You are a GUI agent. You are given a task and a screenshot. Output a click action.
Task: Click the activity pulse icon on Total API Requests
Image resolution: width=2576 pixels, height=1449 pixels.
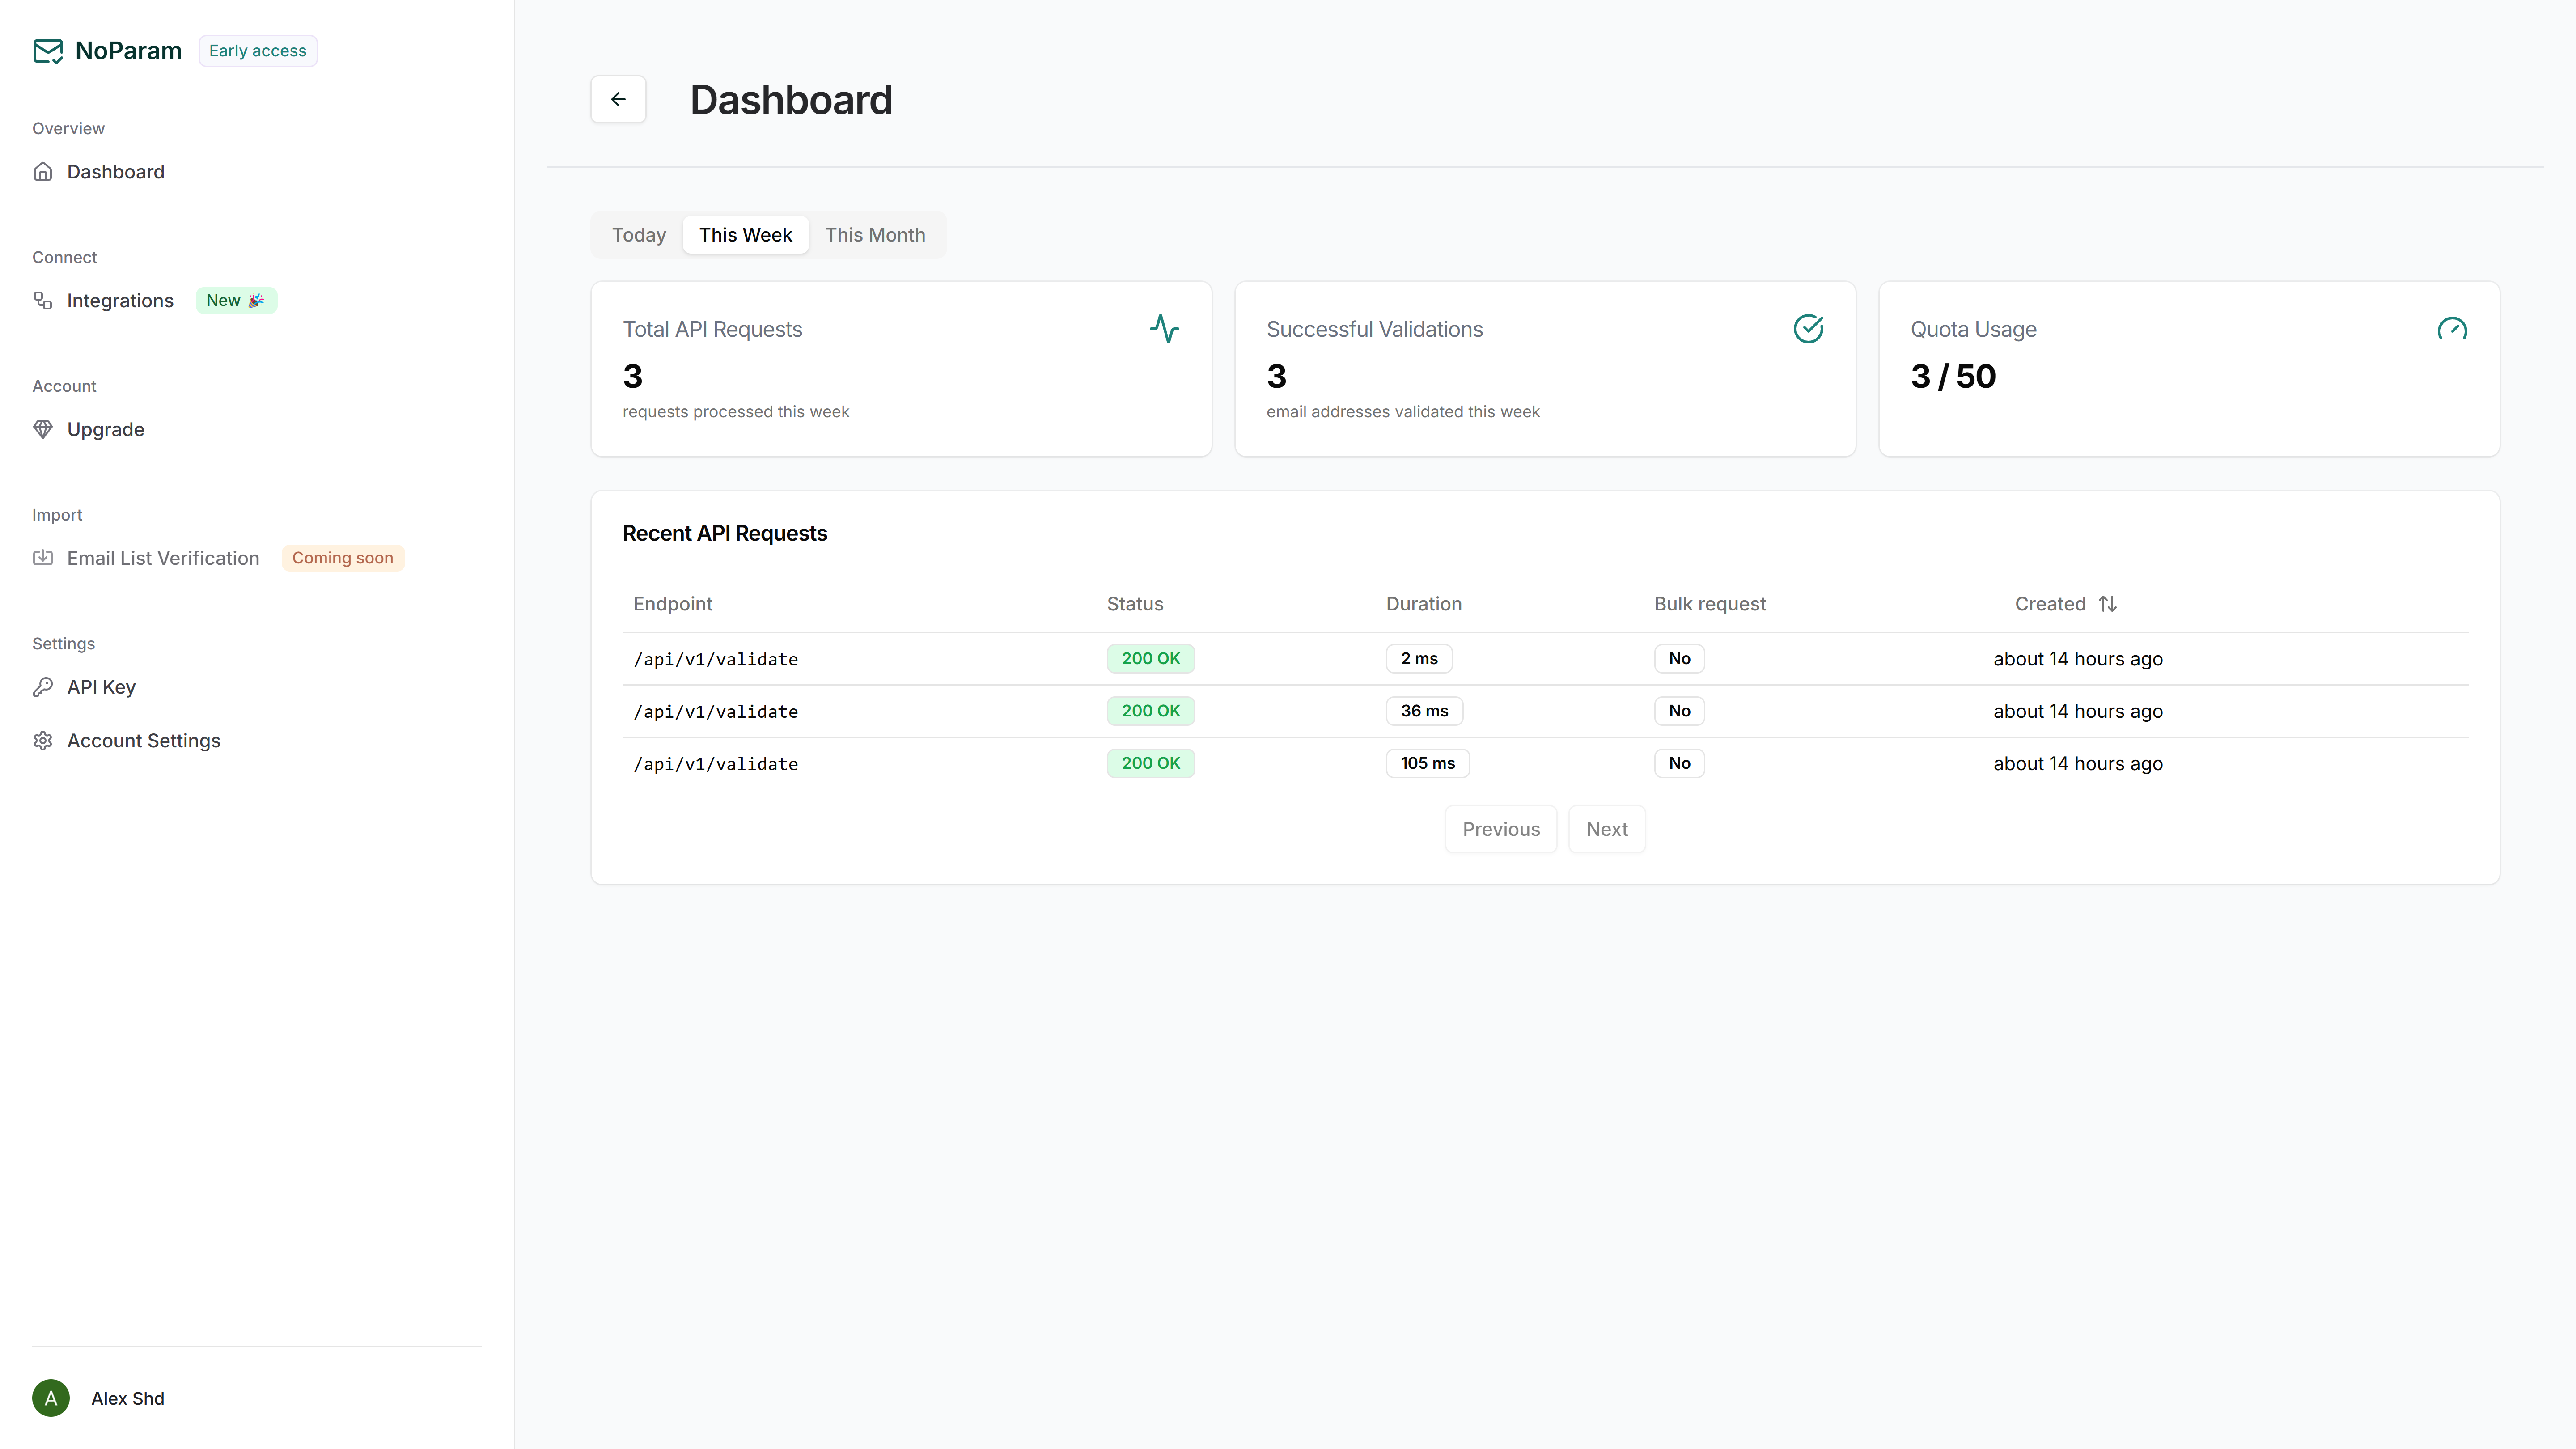tap(1164, 329)
